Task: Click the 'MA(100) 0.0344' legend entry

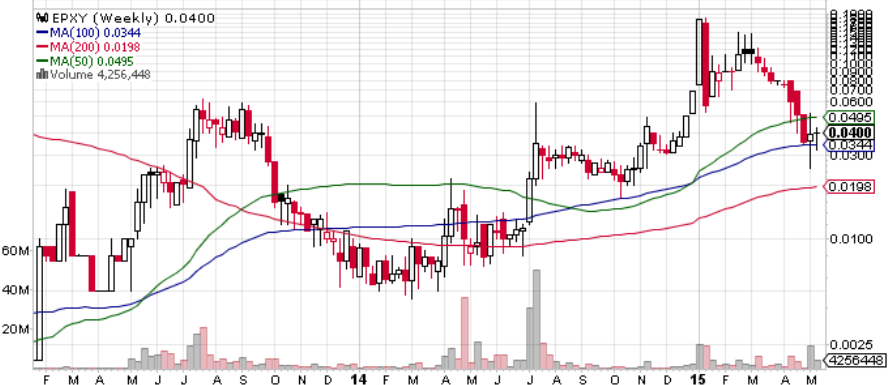Action: pos(96,33)
